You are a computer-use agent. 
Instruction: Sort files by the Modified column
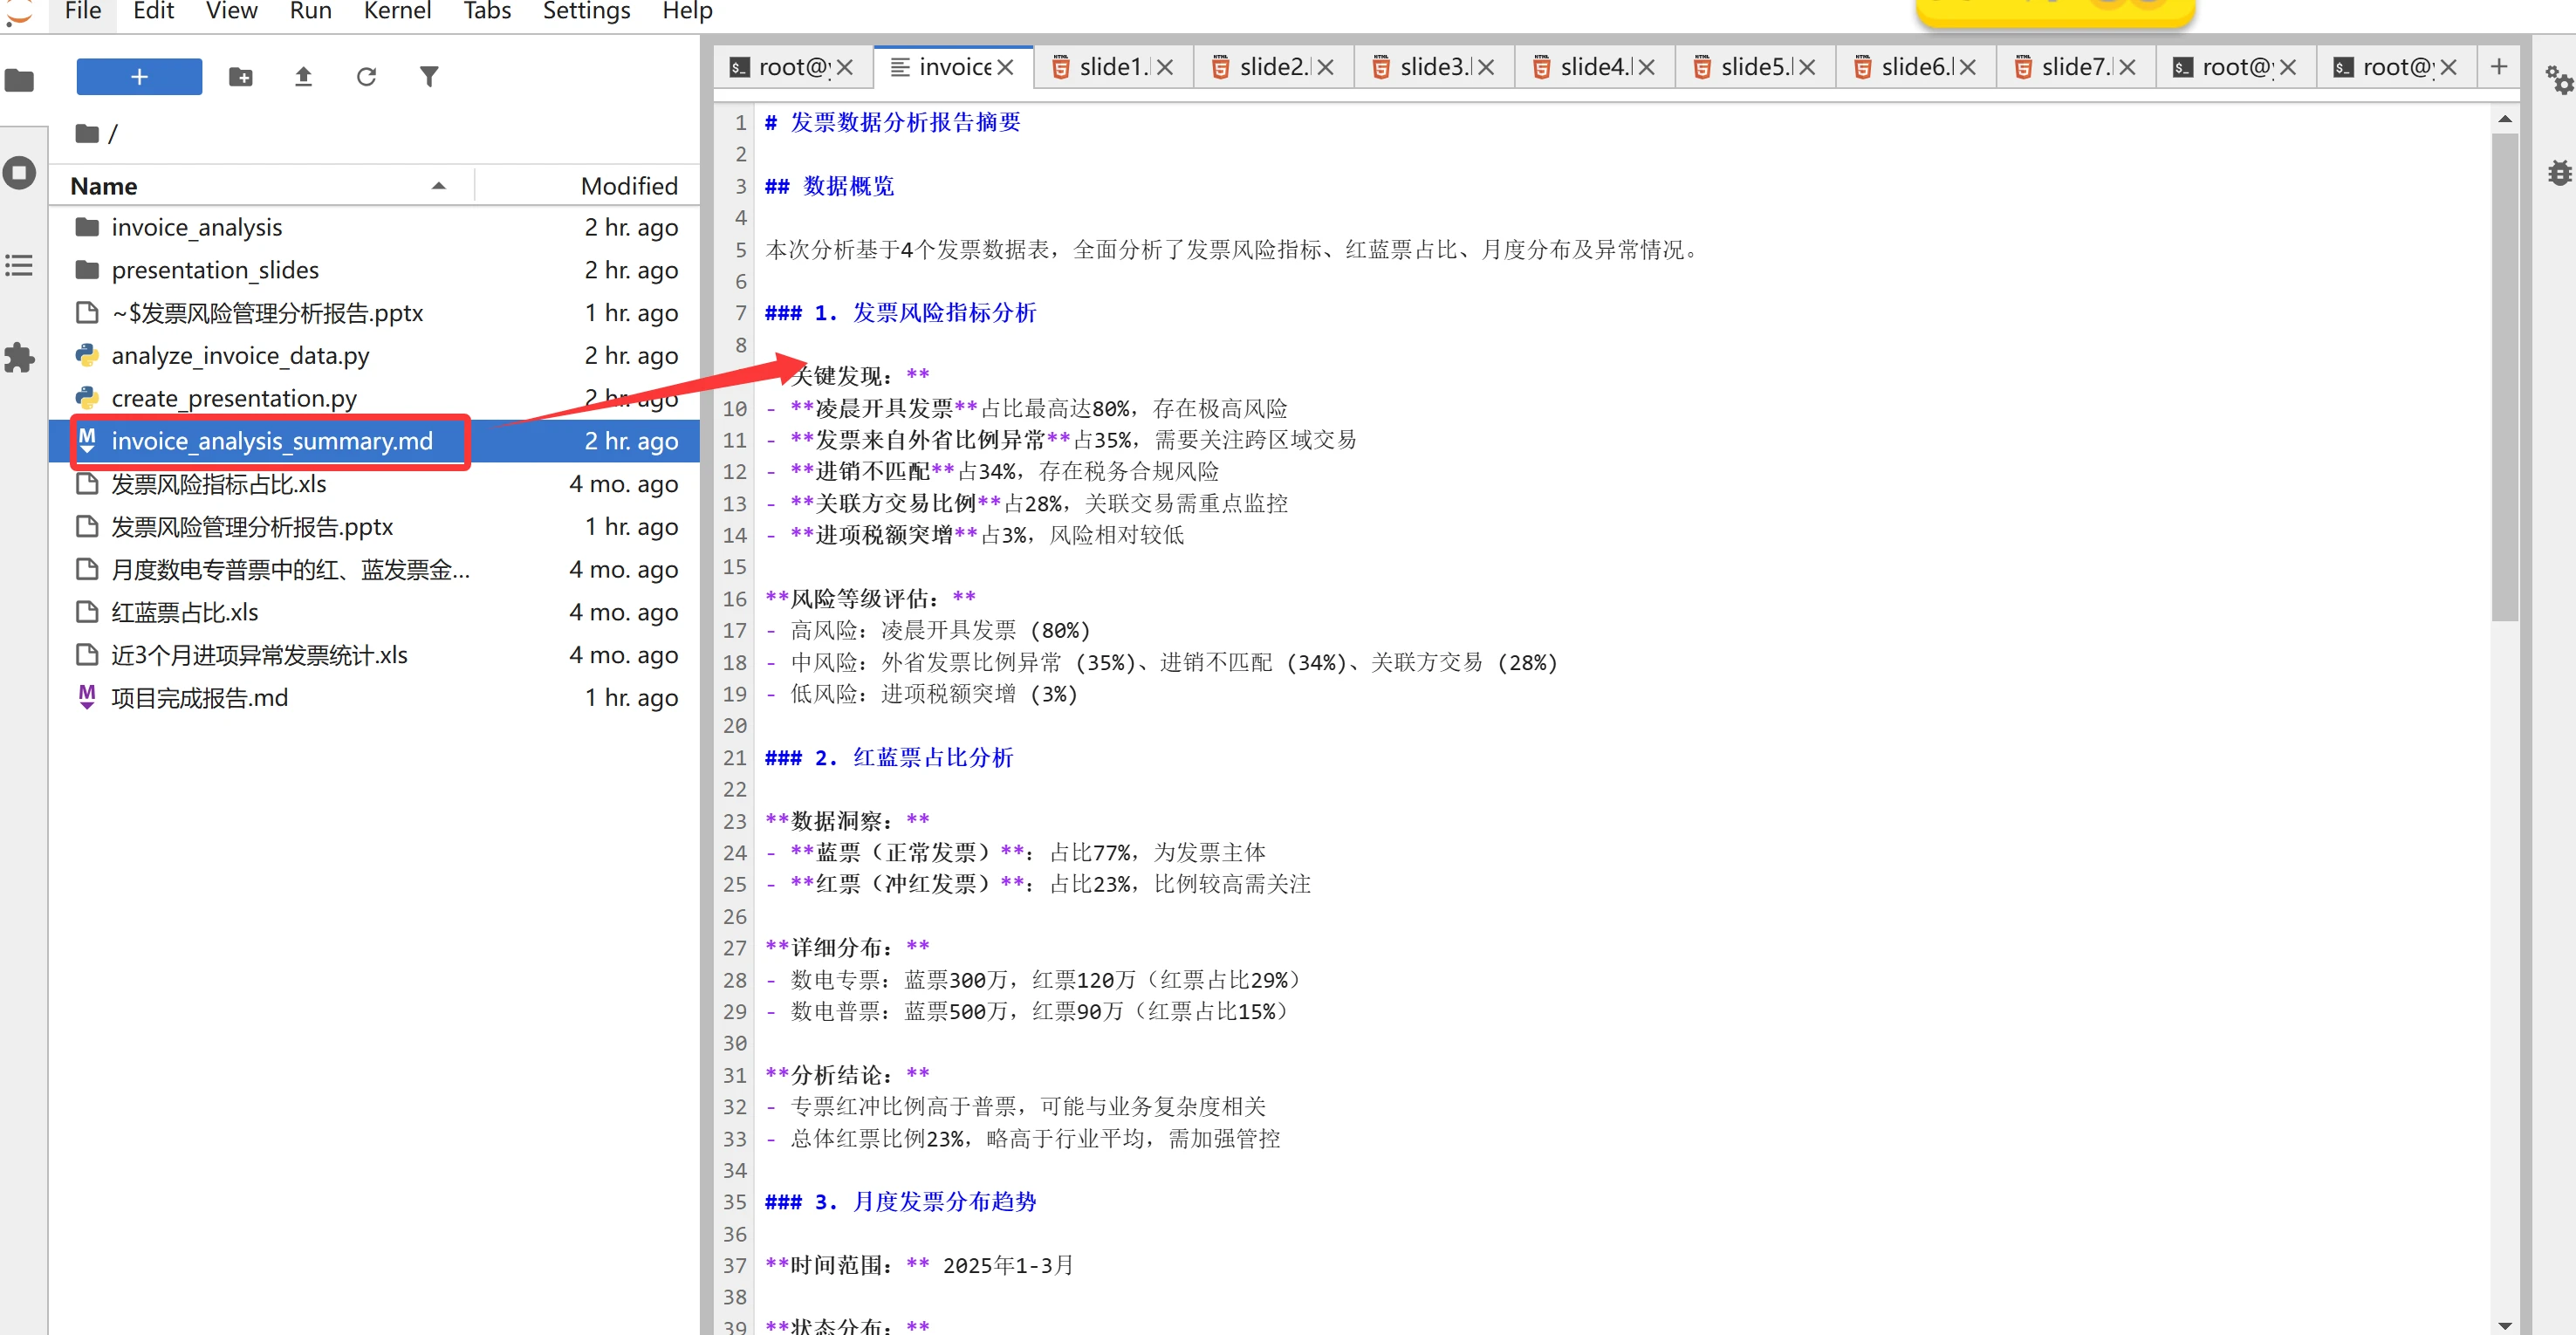[x=628, y=186]
